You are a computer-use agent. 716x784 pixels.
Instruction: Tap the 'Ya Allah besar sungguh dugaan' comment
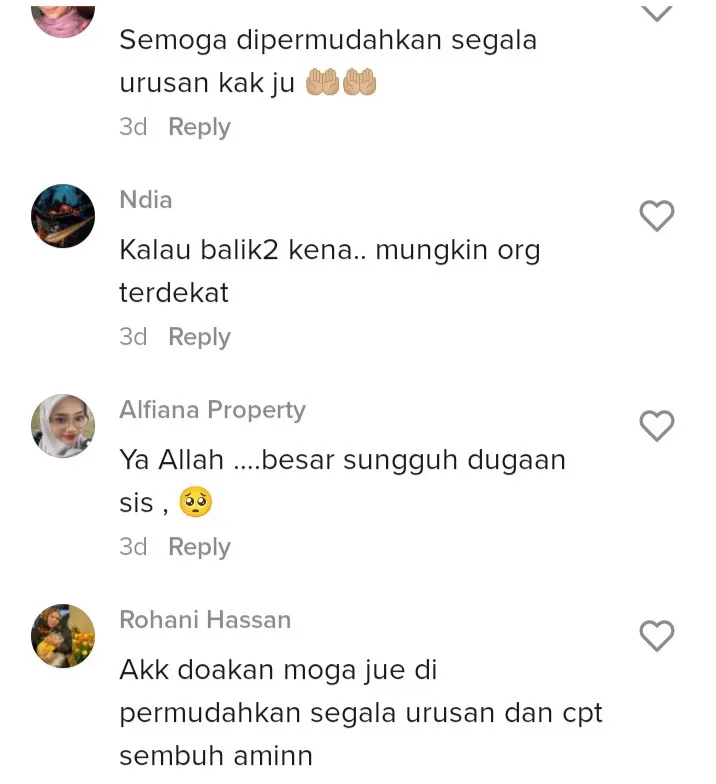[342, 481]
